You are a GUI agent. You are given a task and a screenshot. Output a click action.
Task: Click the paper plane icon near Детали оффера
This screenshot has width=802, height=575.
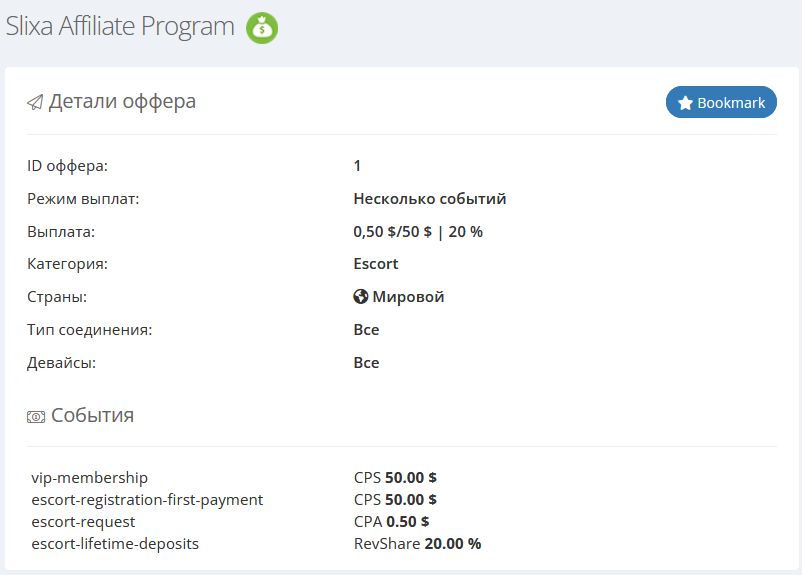35,102
